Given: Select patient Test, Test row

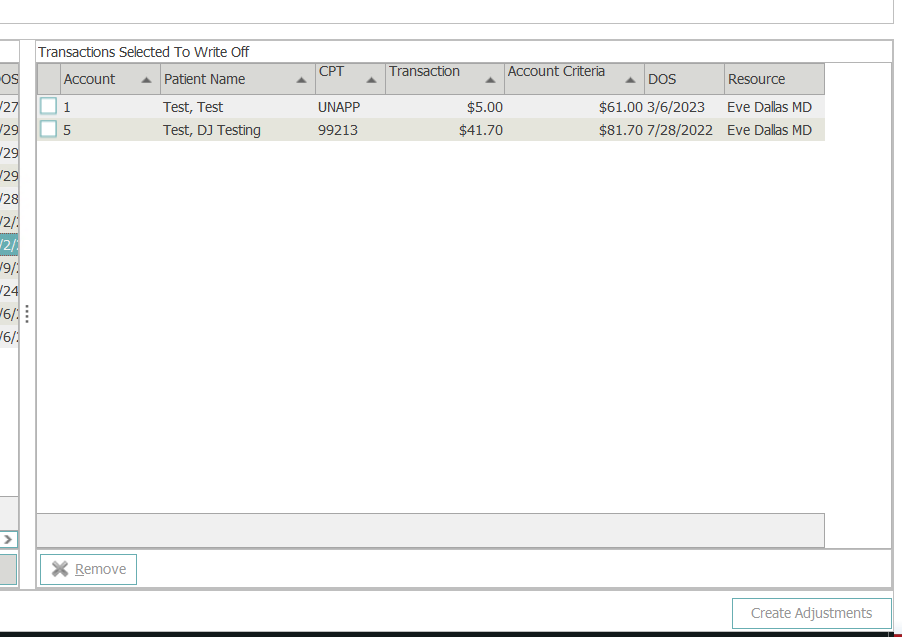Looking at the screenshot, I should click(193, 107).
